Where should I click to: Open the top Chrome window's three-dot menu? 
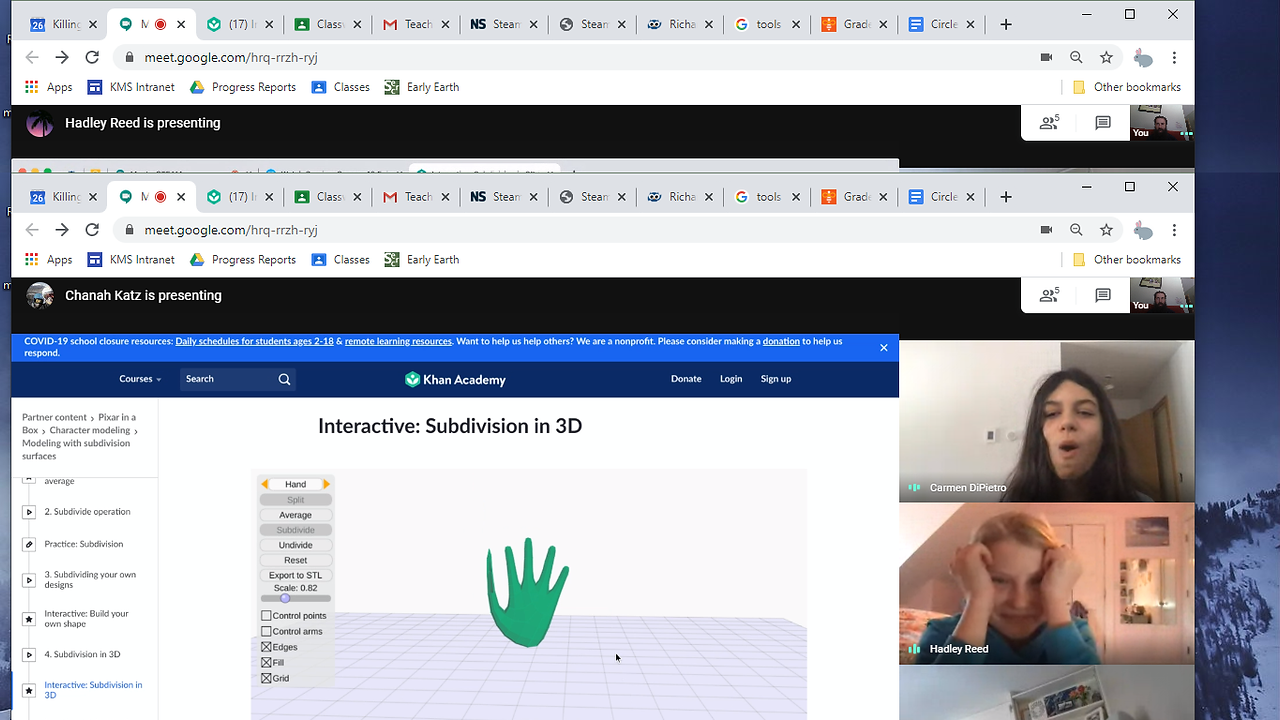coord(1174,58)
